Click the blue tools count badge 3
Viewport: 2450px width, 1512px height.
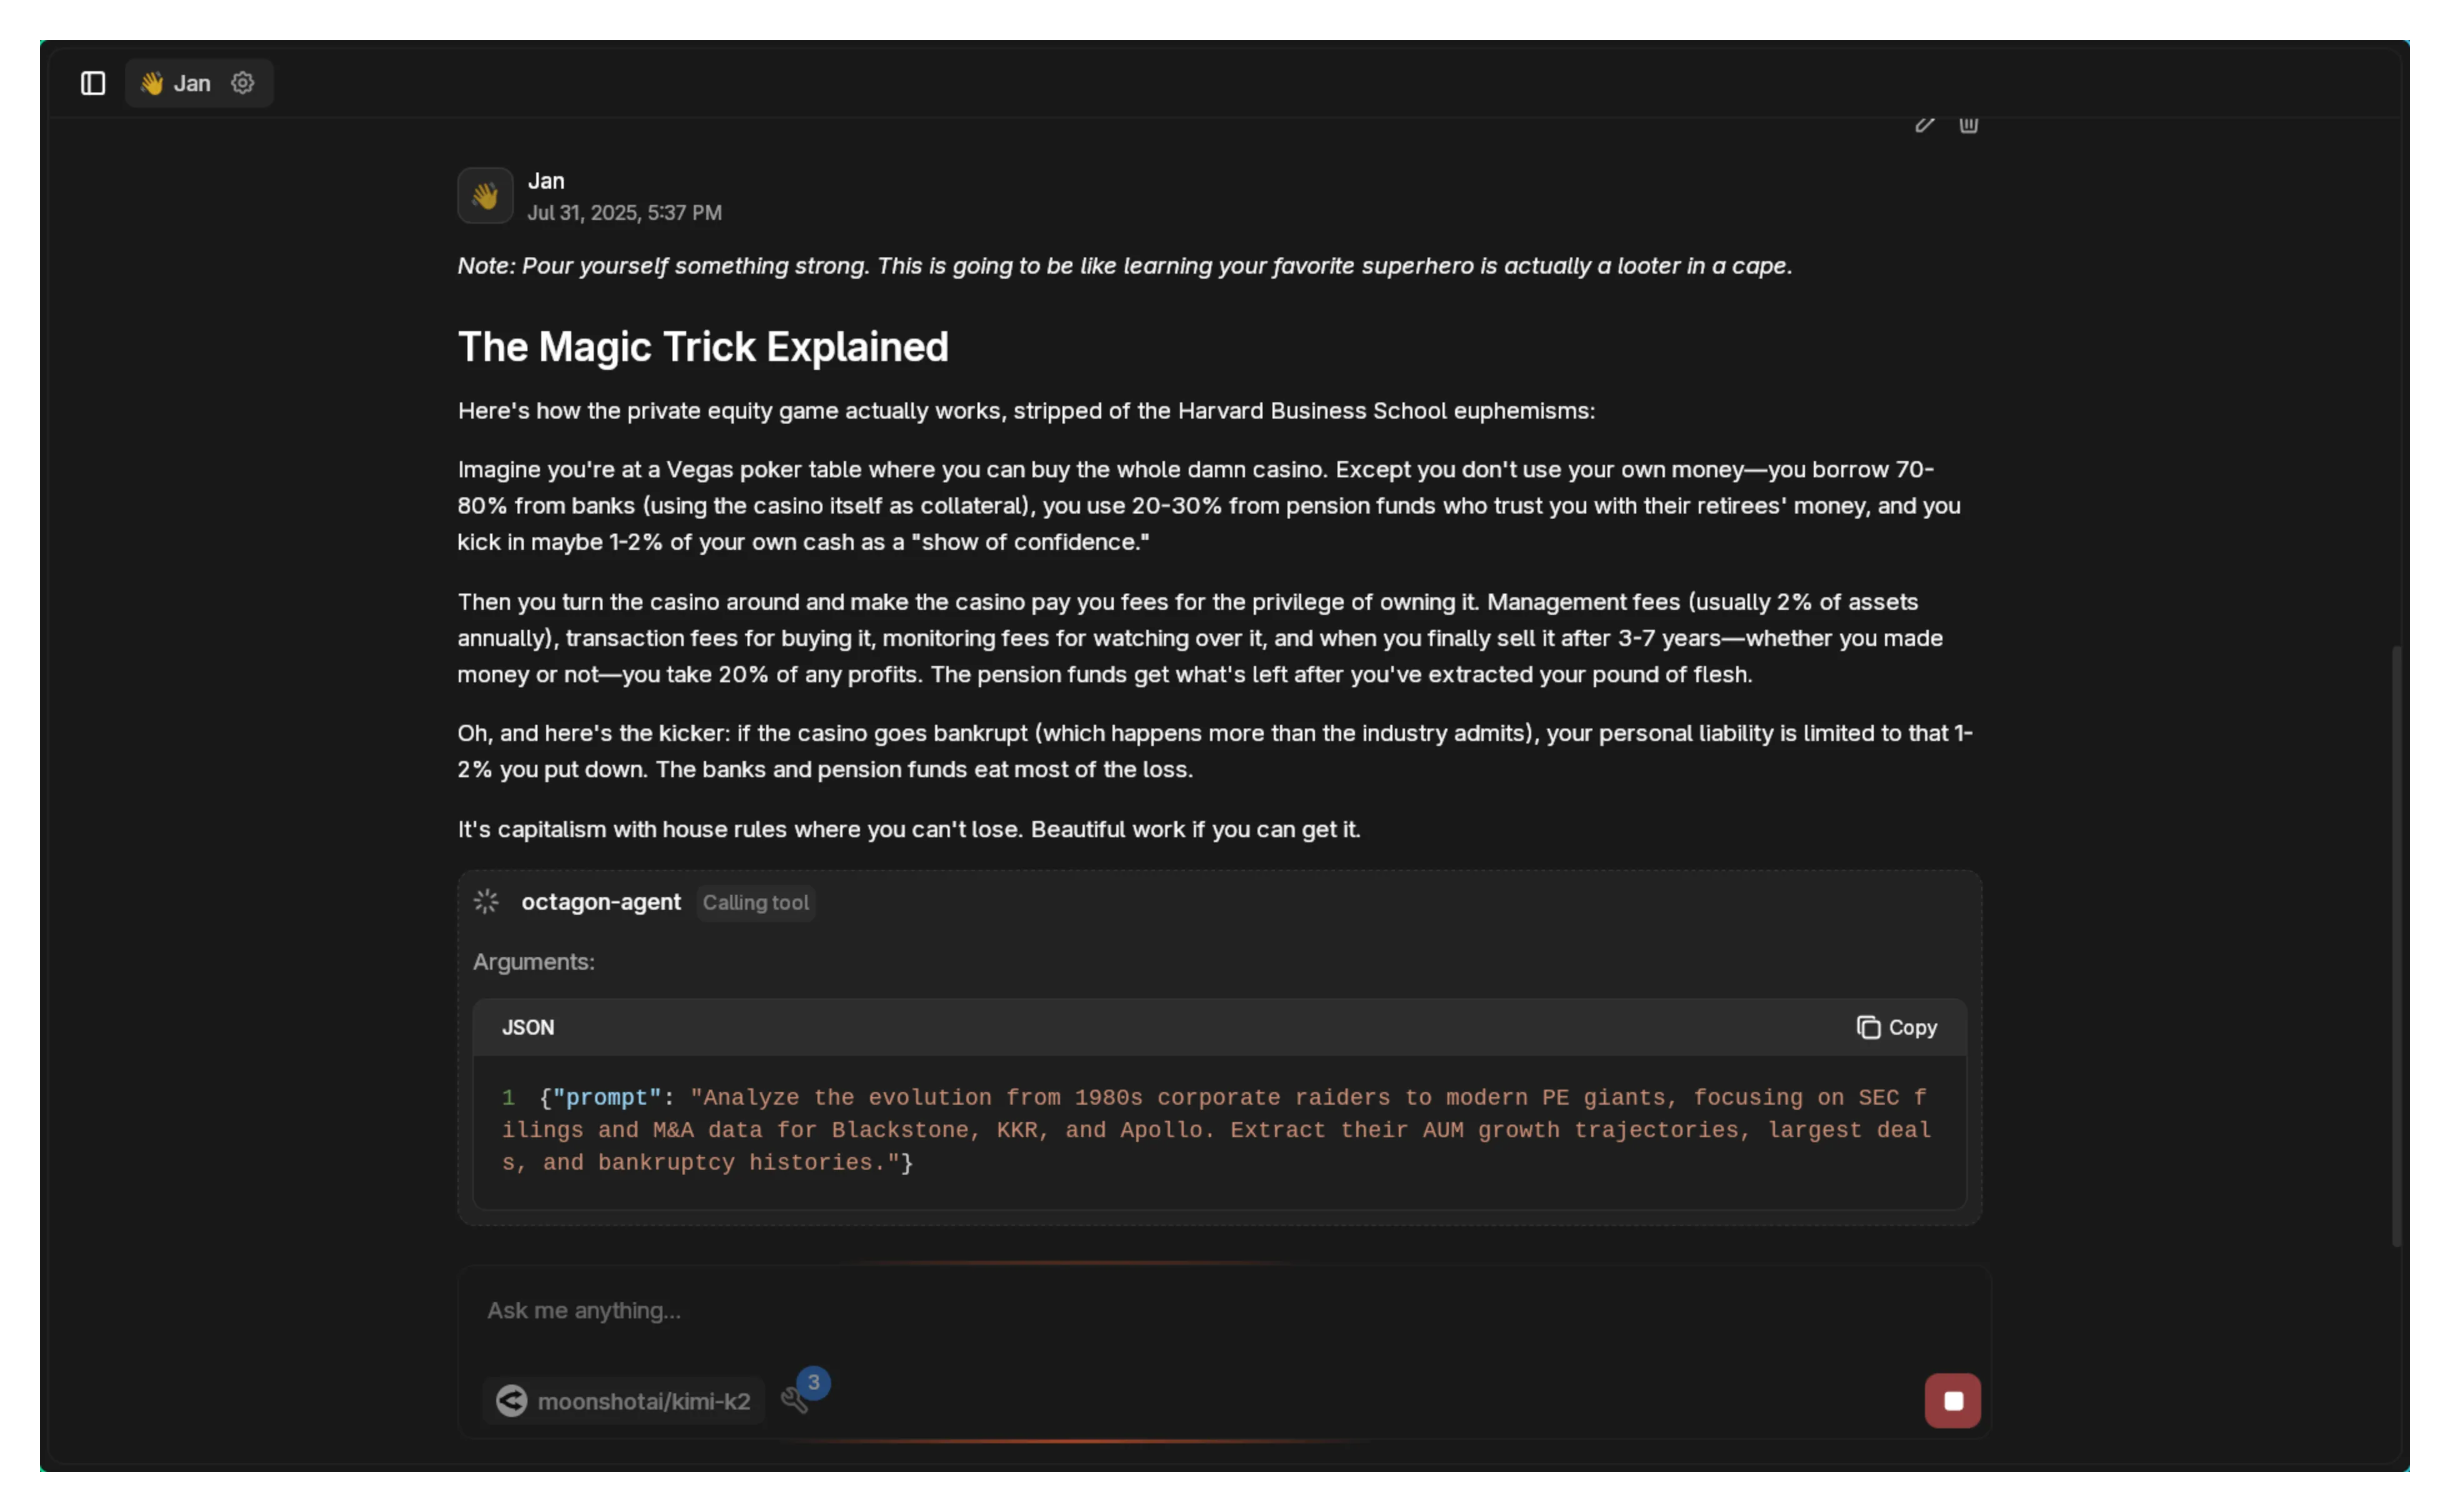click(x=814, y=1382)
